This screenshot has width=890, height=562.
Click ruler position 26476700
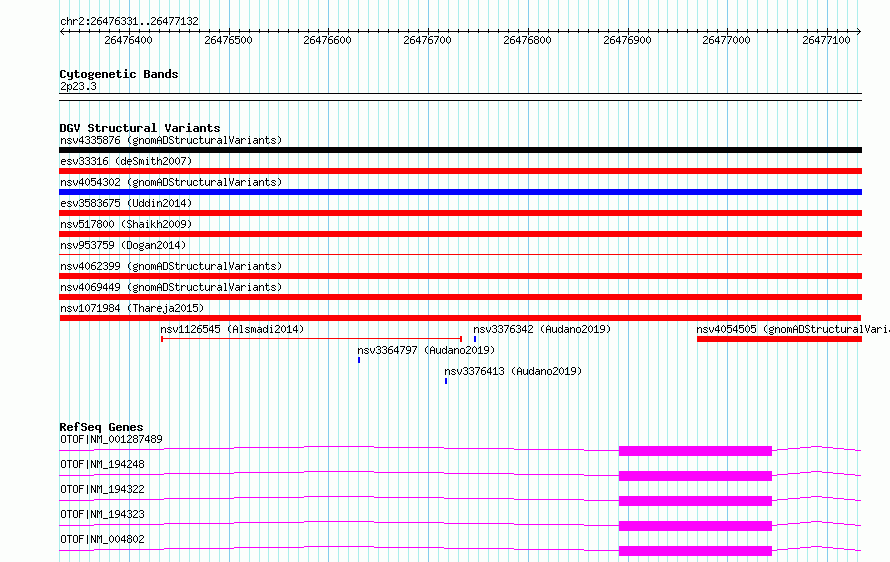pos(427,40)
